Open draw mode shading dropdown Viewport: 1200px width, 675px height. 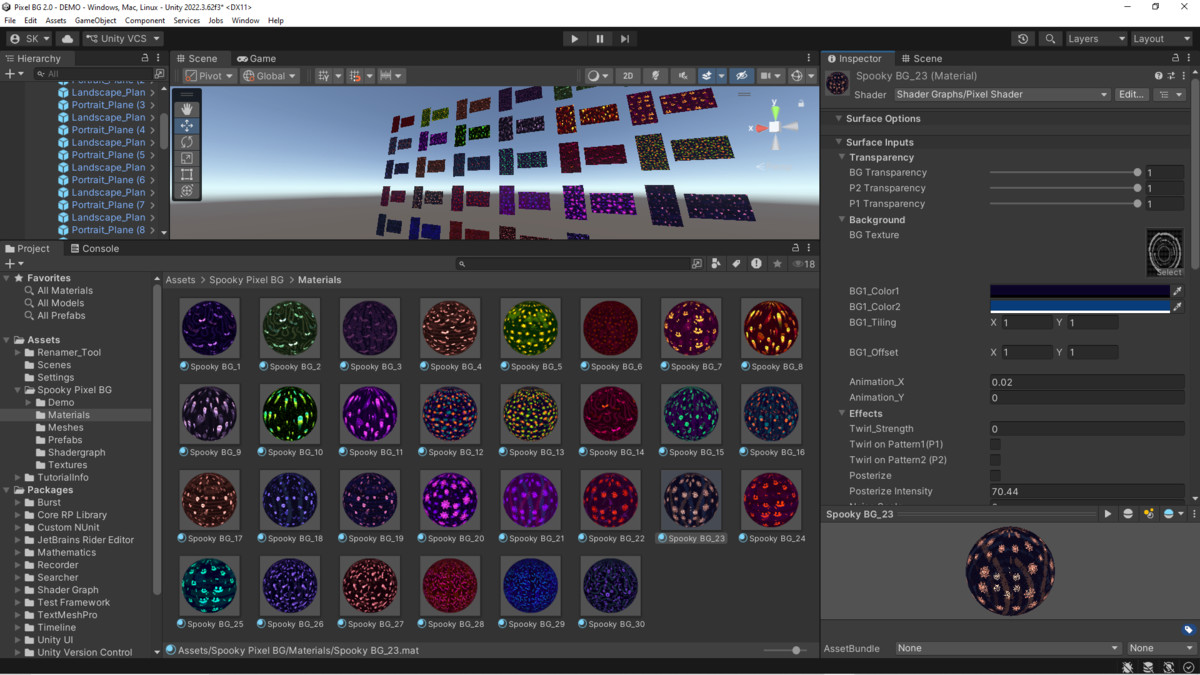click(x=597, y=76)
